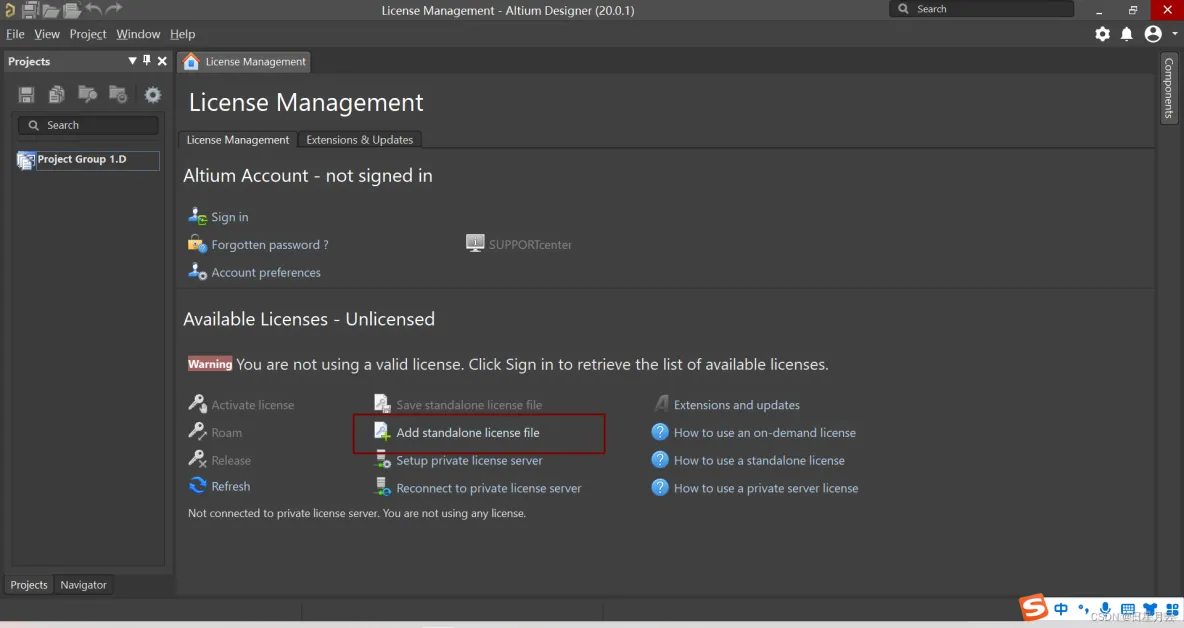This screenshot has height=628, width=1184.
Task: Click Save standalone license file link
Action: point(469,405)
